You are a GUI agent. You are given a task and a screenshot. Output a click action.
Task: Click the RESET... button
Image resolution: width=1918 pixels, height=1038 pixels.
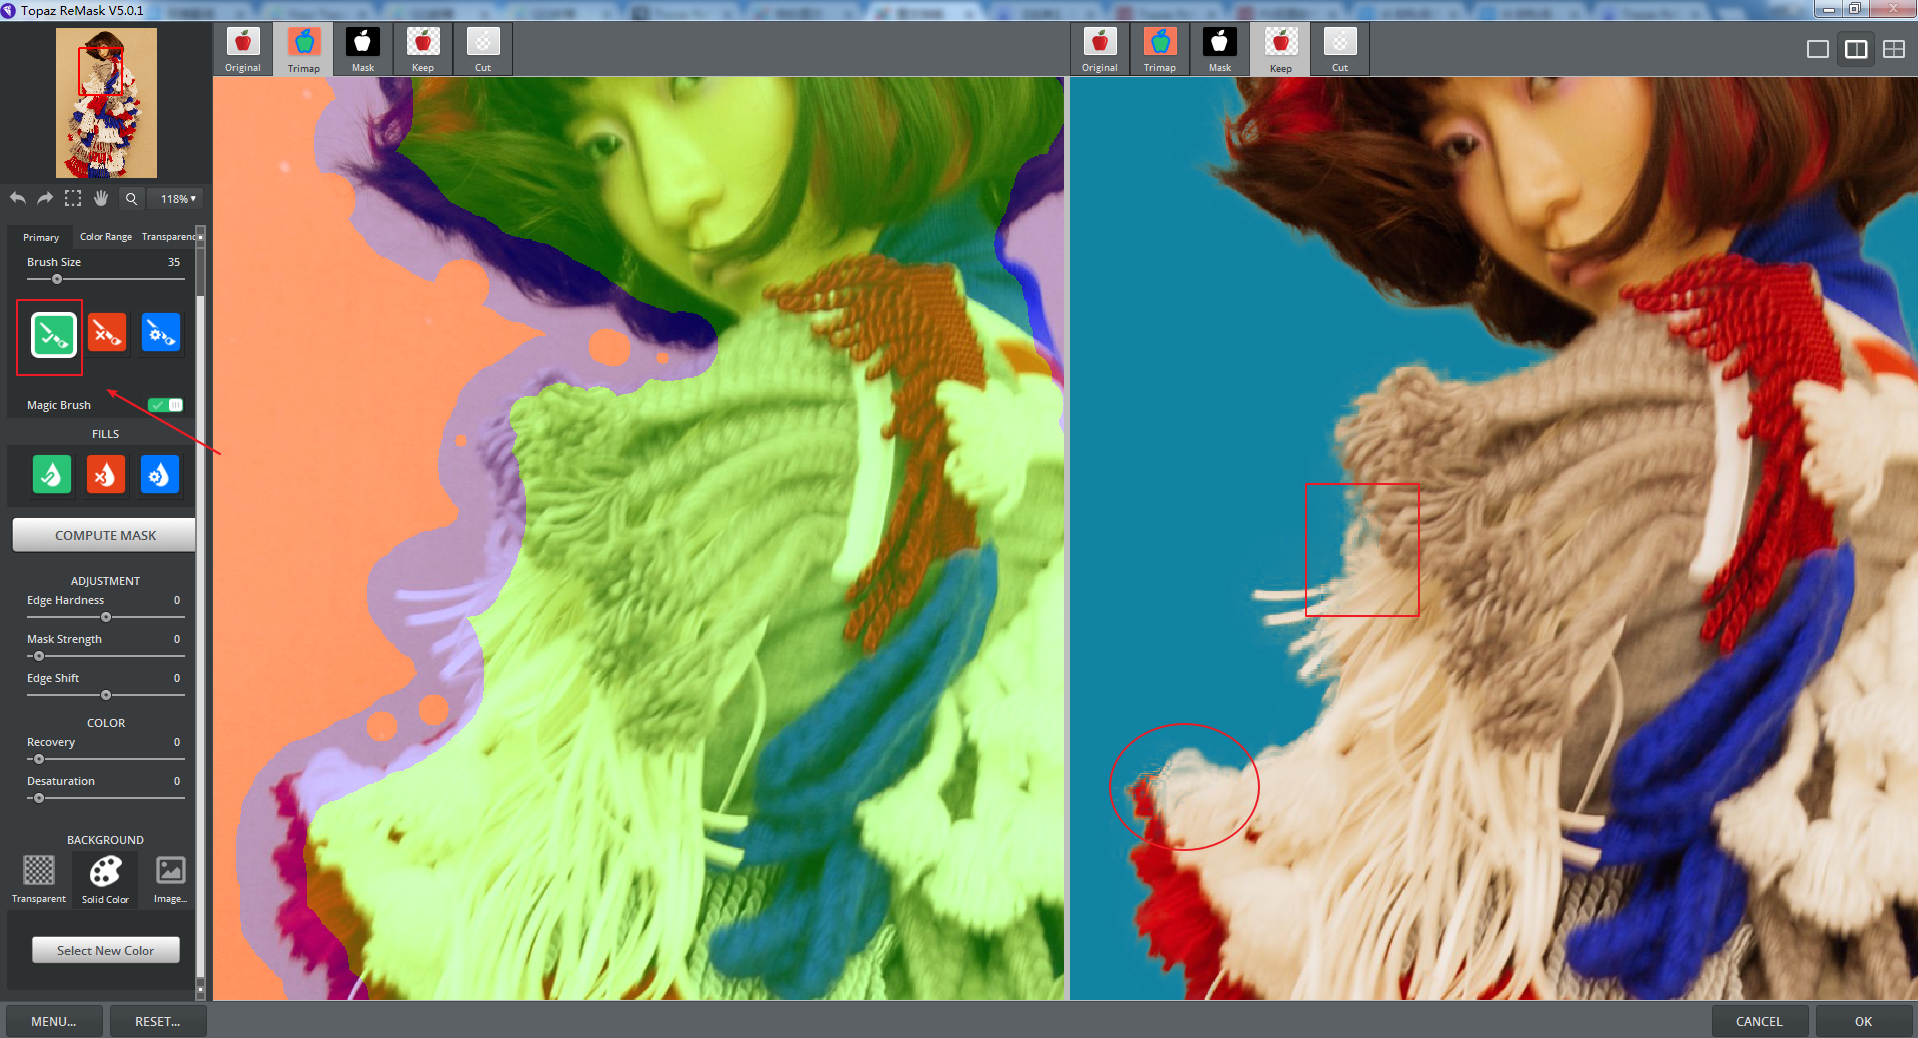(x=158, y=1021)
